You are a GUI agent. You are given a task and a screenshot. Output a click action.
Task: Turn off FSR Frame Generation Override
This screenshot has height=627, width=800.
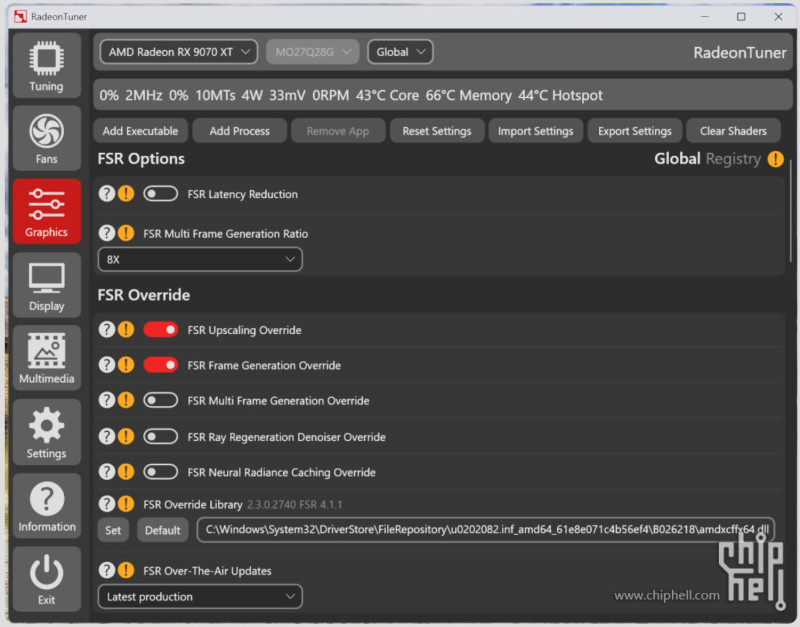coord(160,365)
